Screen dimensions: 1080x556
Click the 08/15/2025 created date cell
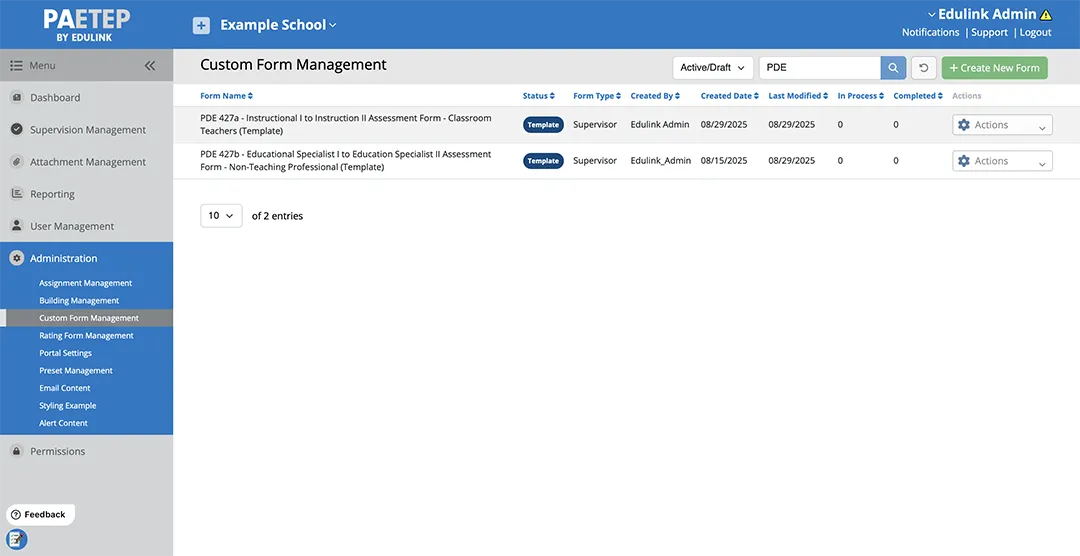[x=724, y=161]
